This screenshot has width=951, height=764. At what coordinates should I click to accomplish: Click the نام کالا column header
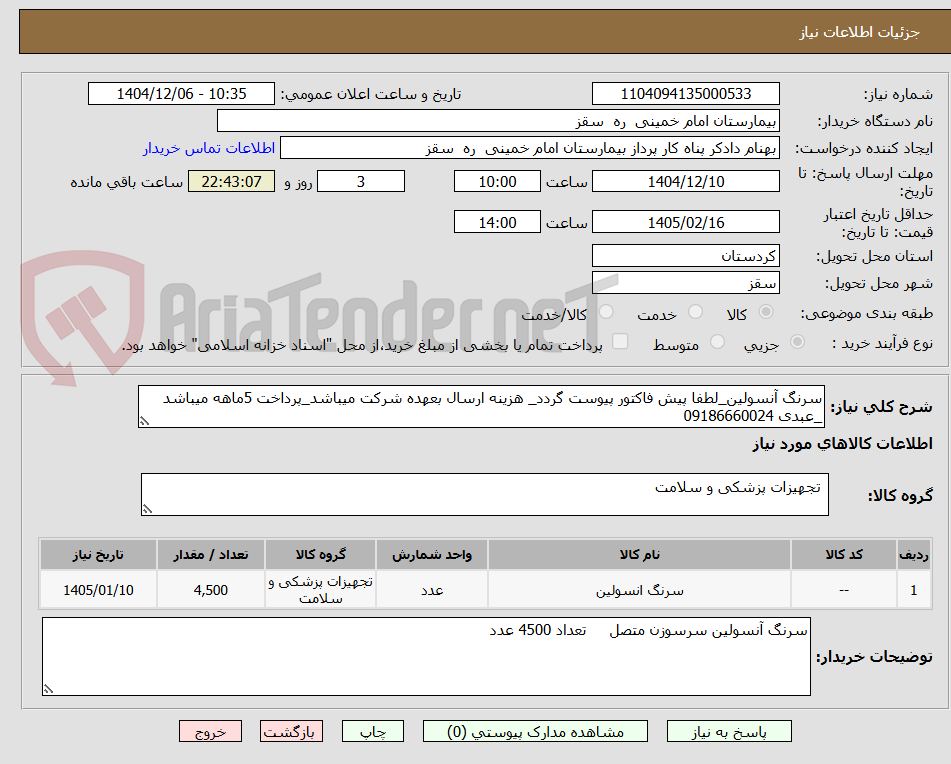pos(639,555)
